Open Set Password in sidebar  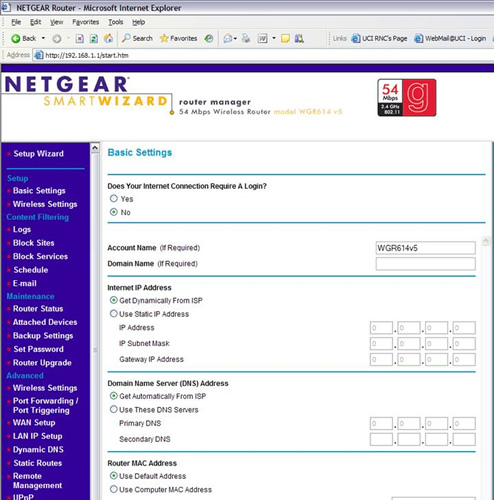click(38, 349)
